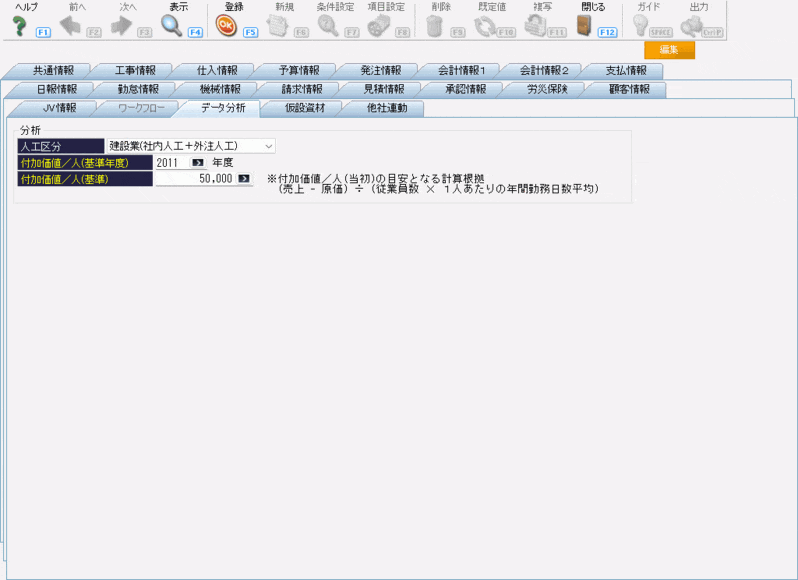Click the arrow button beside 50,000

(x=244, y=179)
